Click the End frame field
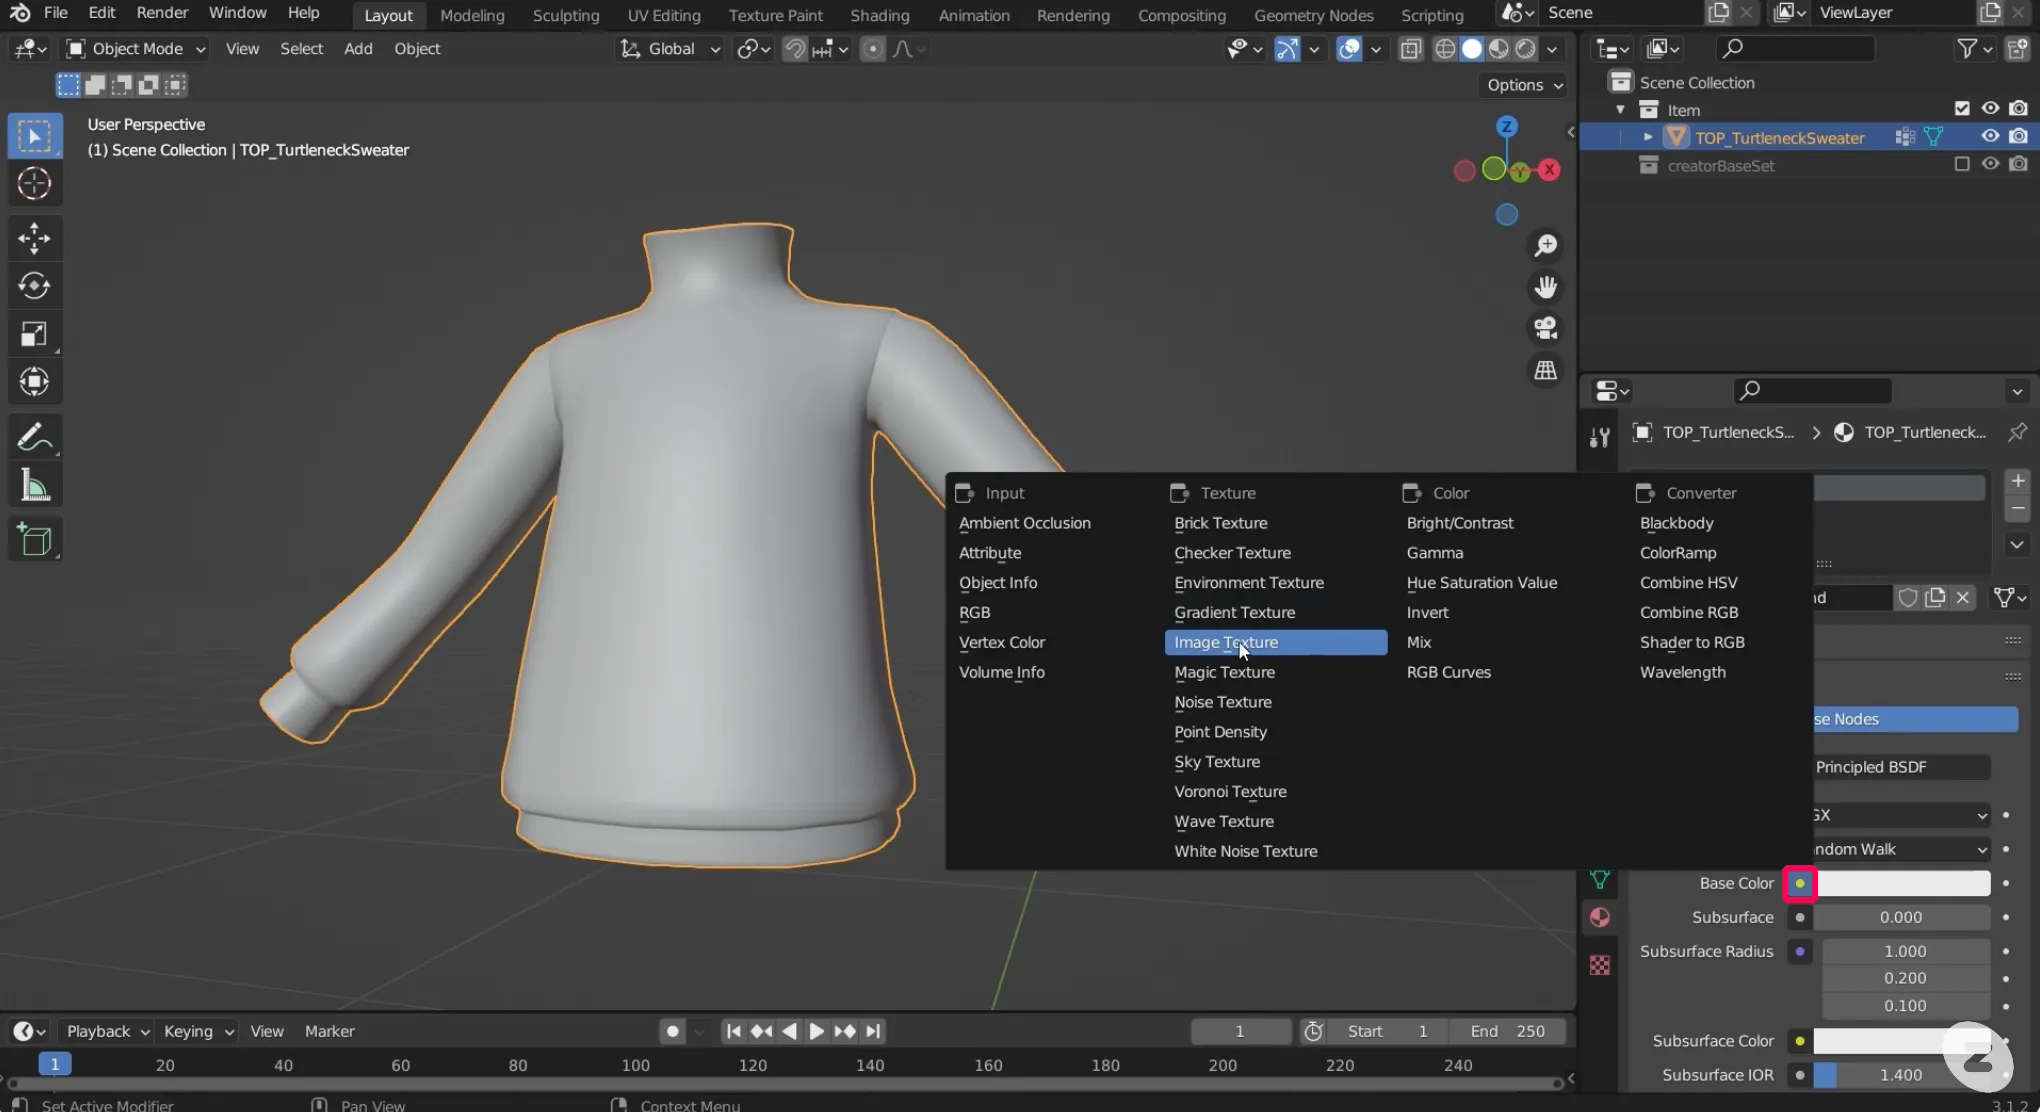The image size is (2040, 1112). point(1508,1031)
